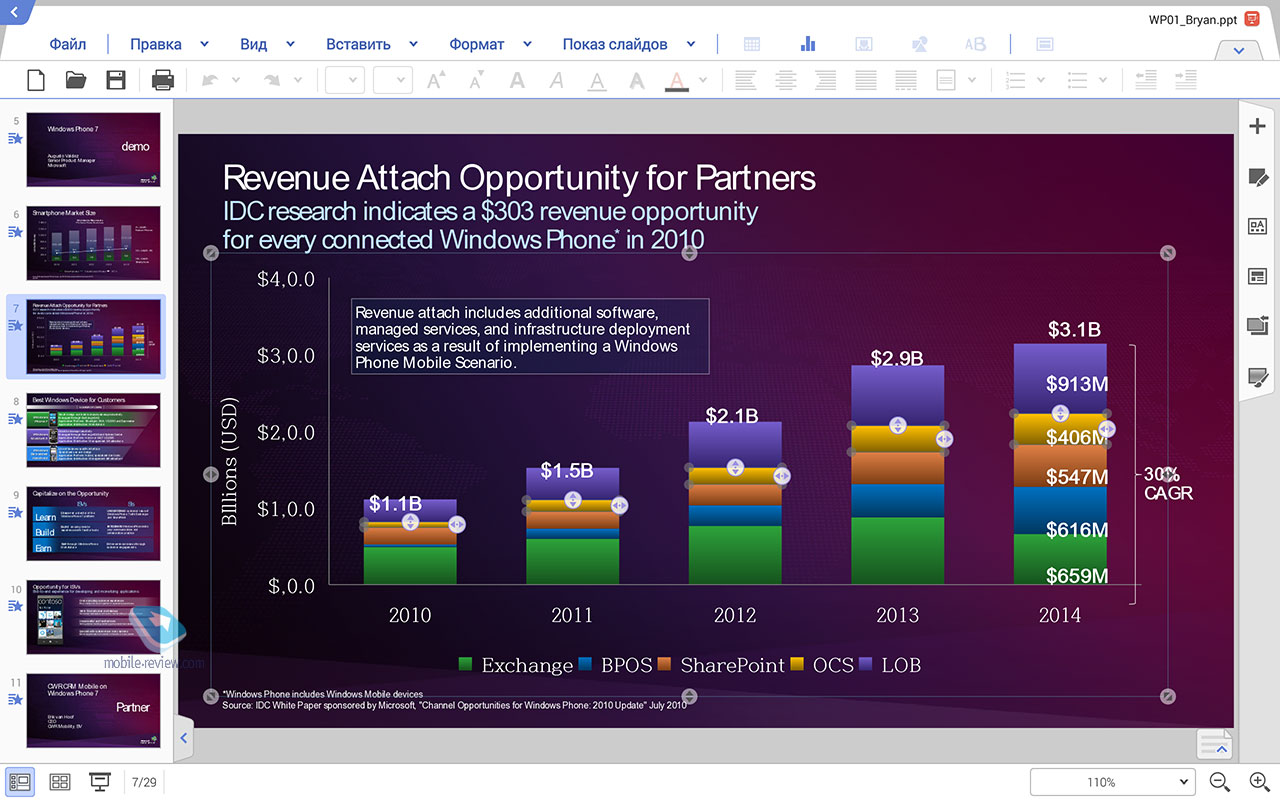Viewport: 1280px width, 800px height.
Task: Open the edit pencil panel in the right sidebar
Action: 1258,177
